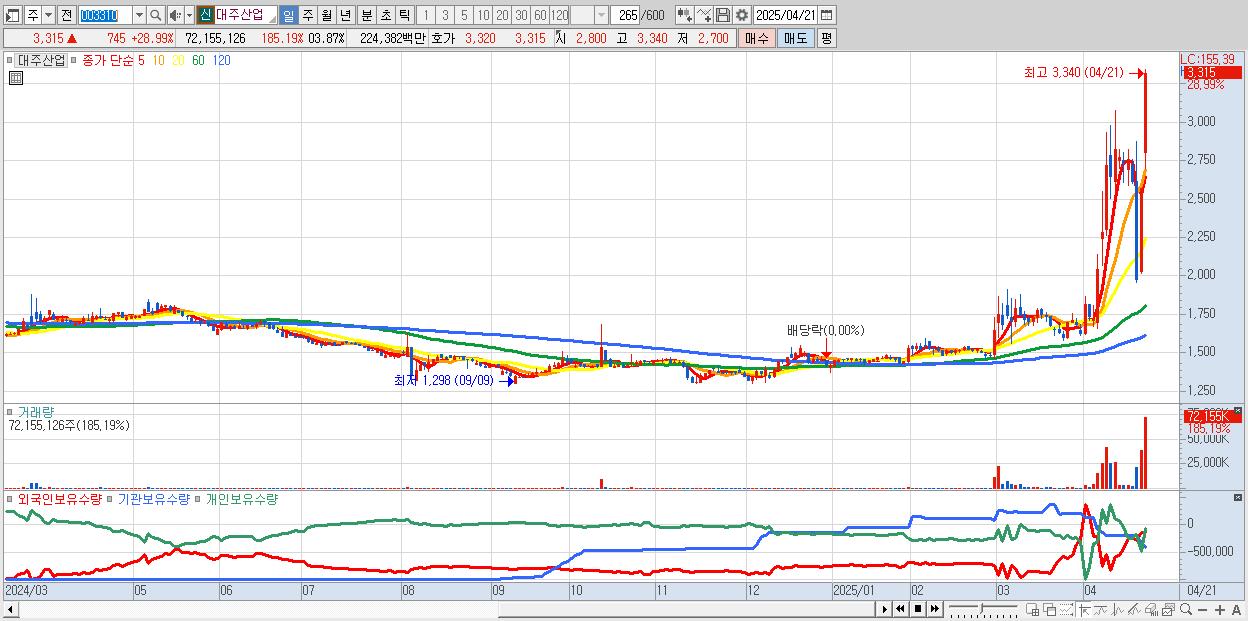The width and height of the screenshot is (1248, 621).
Task: Click stop button on chart playback
Action: pyautogui.click(x=917, y=609)
